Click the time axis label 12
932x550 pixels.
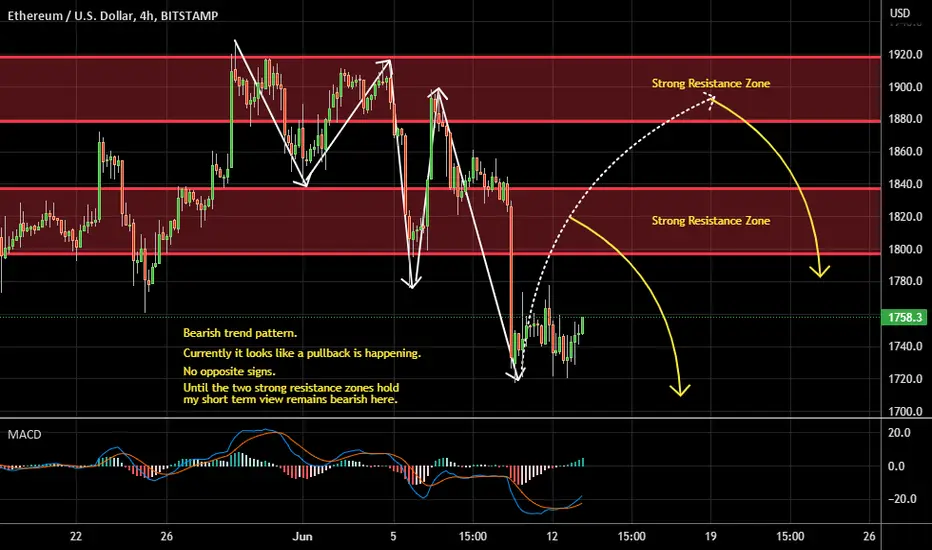(552, 536)
